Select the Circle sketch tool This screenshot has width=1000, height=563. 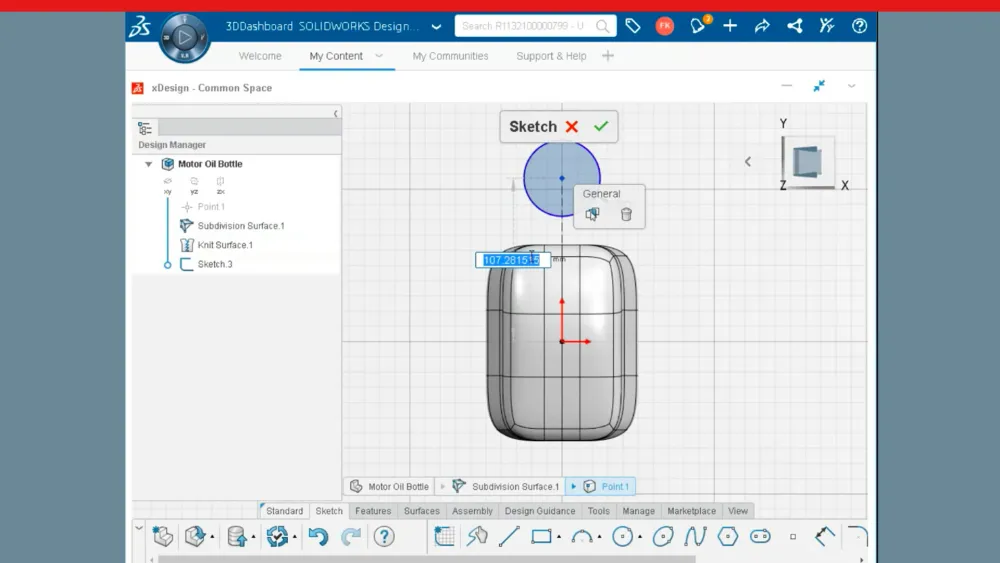(x=622, y=536)
